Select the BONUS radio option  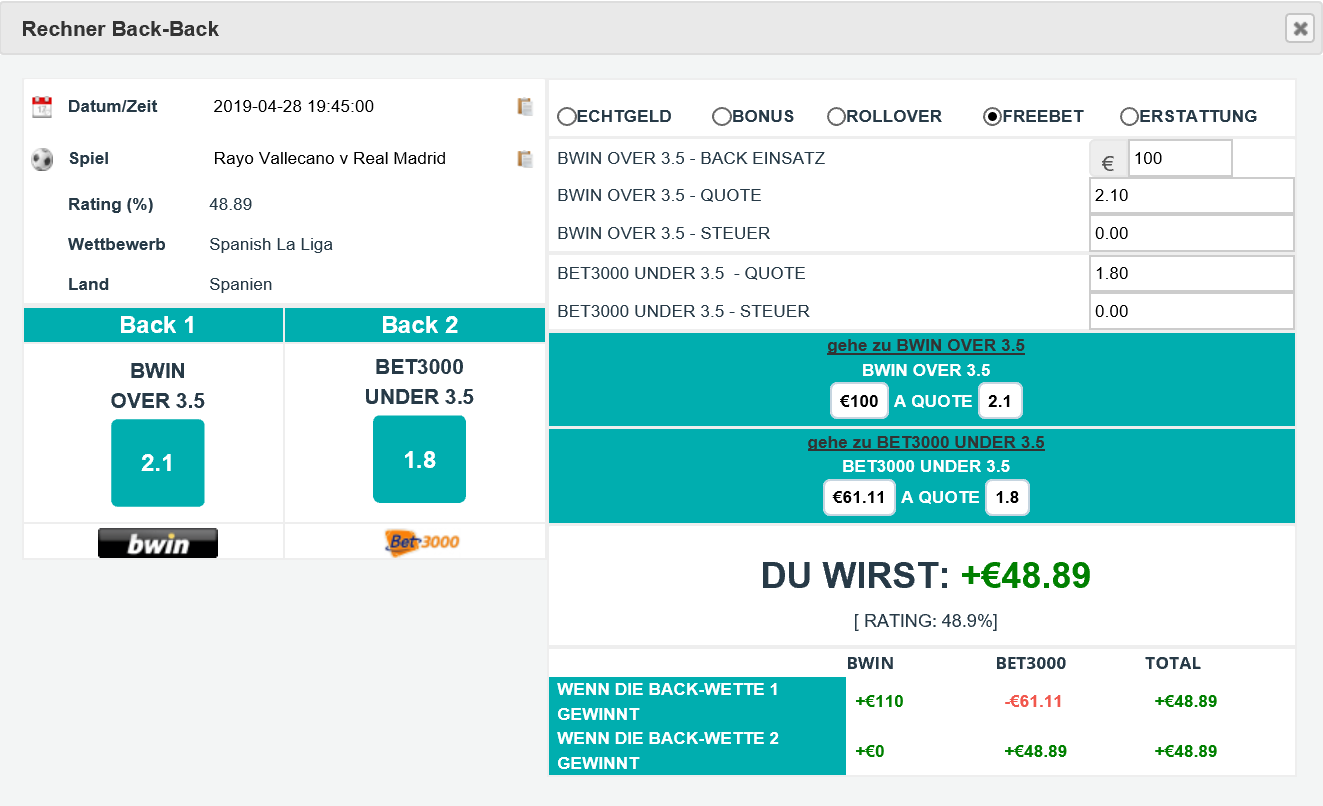722,116
